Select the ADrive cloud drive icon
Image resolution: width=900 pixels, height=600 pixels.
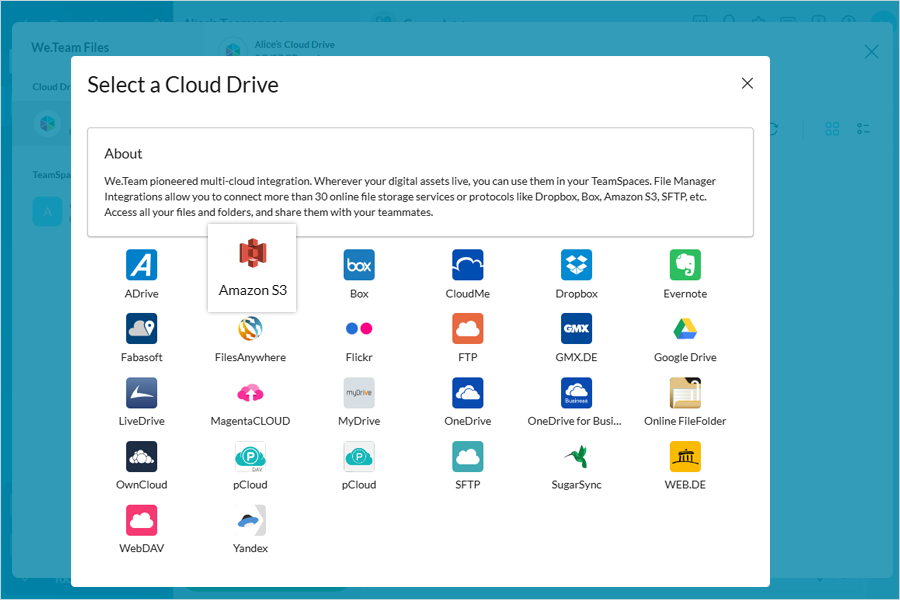point(141,265)
